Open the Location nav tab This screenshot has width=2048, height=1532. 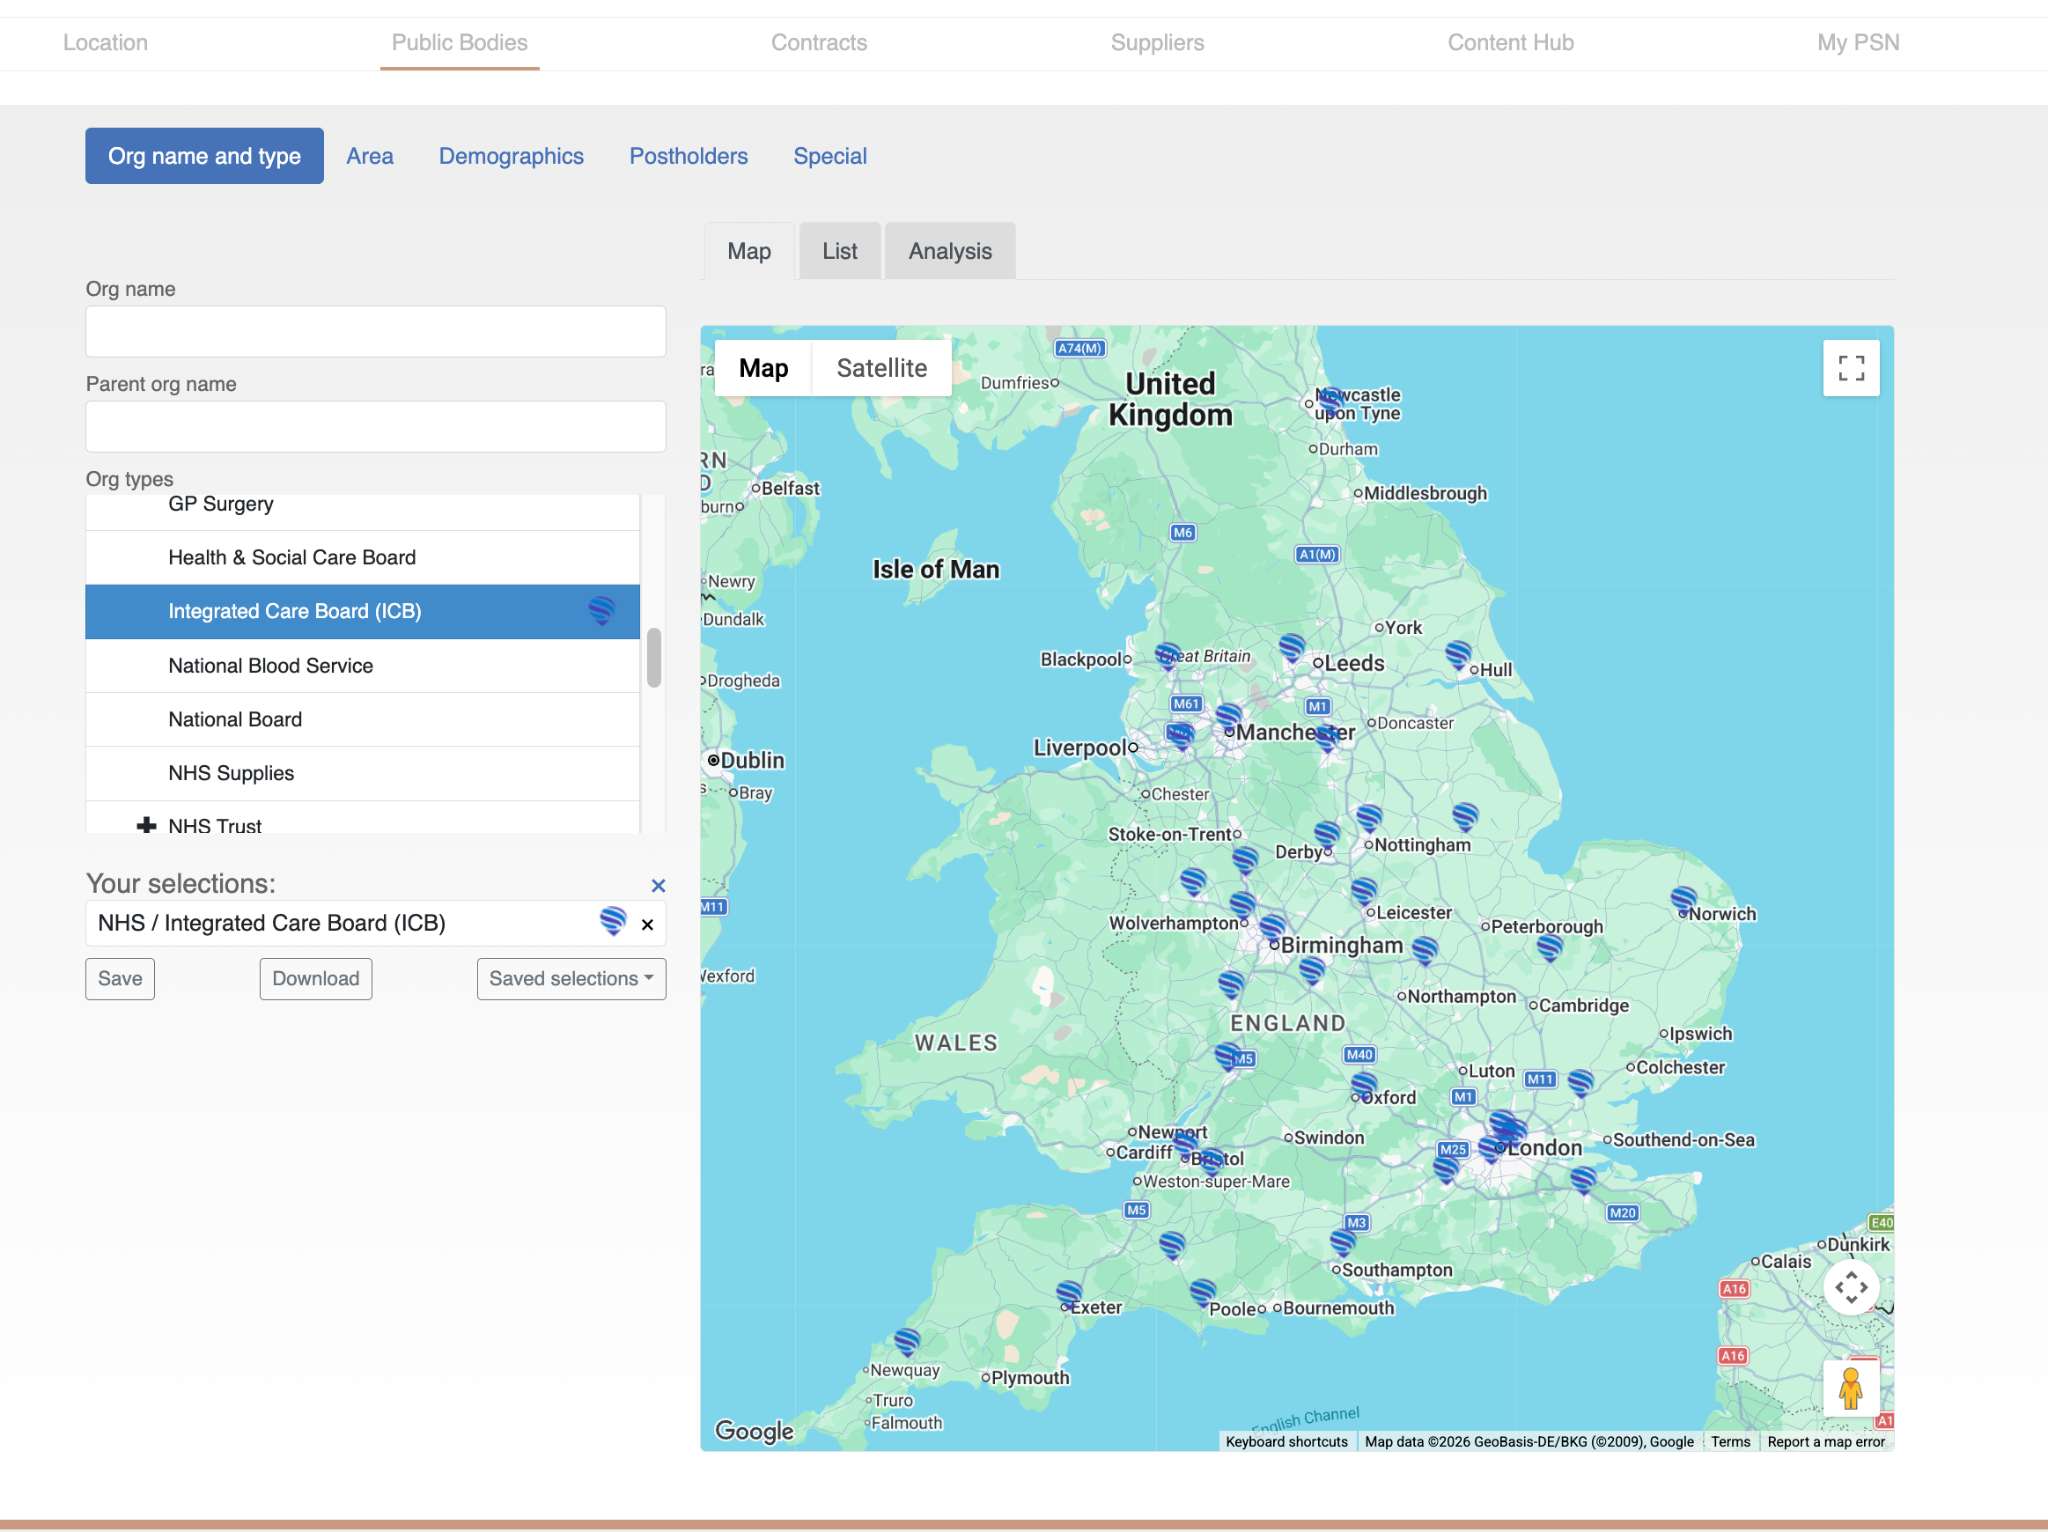(x=105, y=43)
